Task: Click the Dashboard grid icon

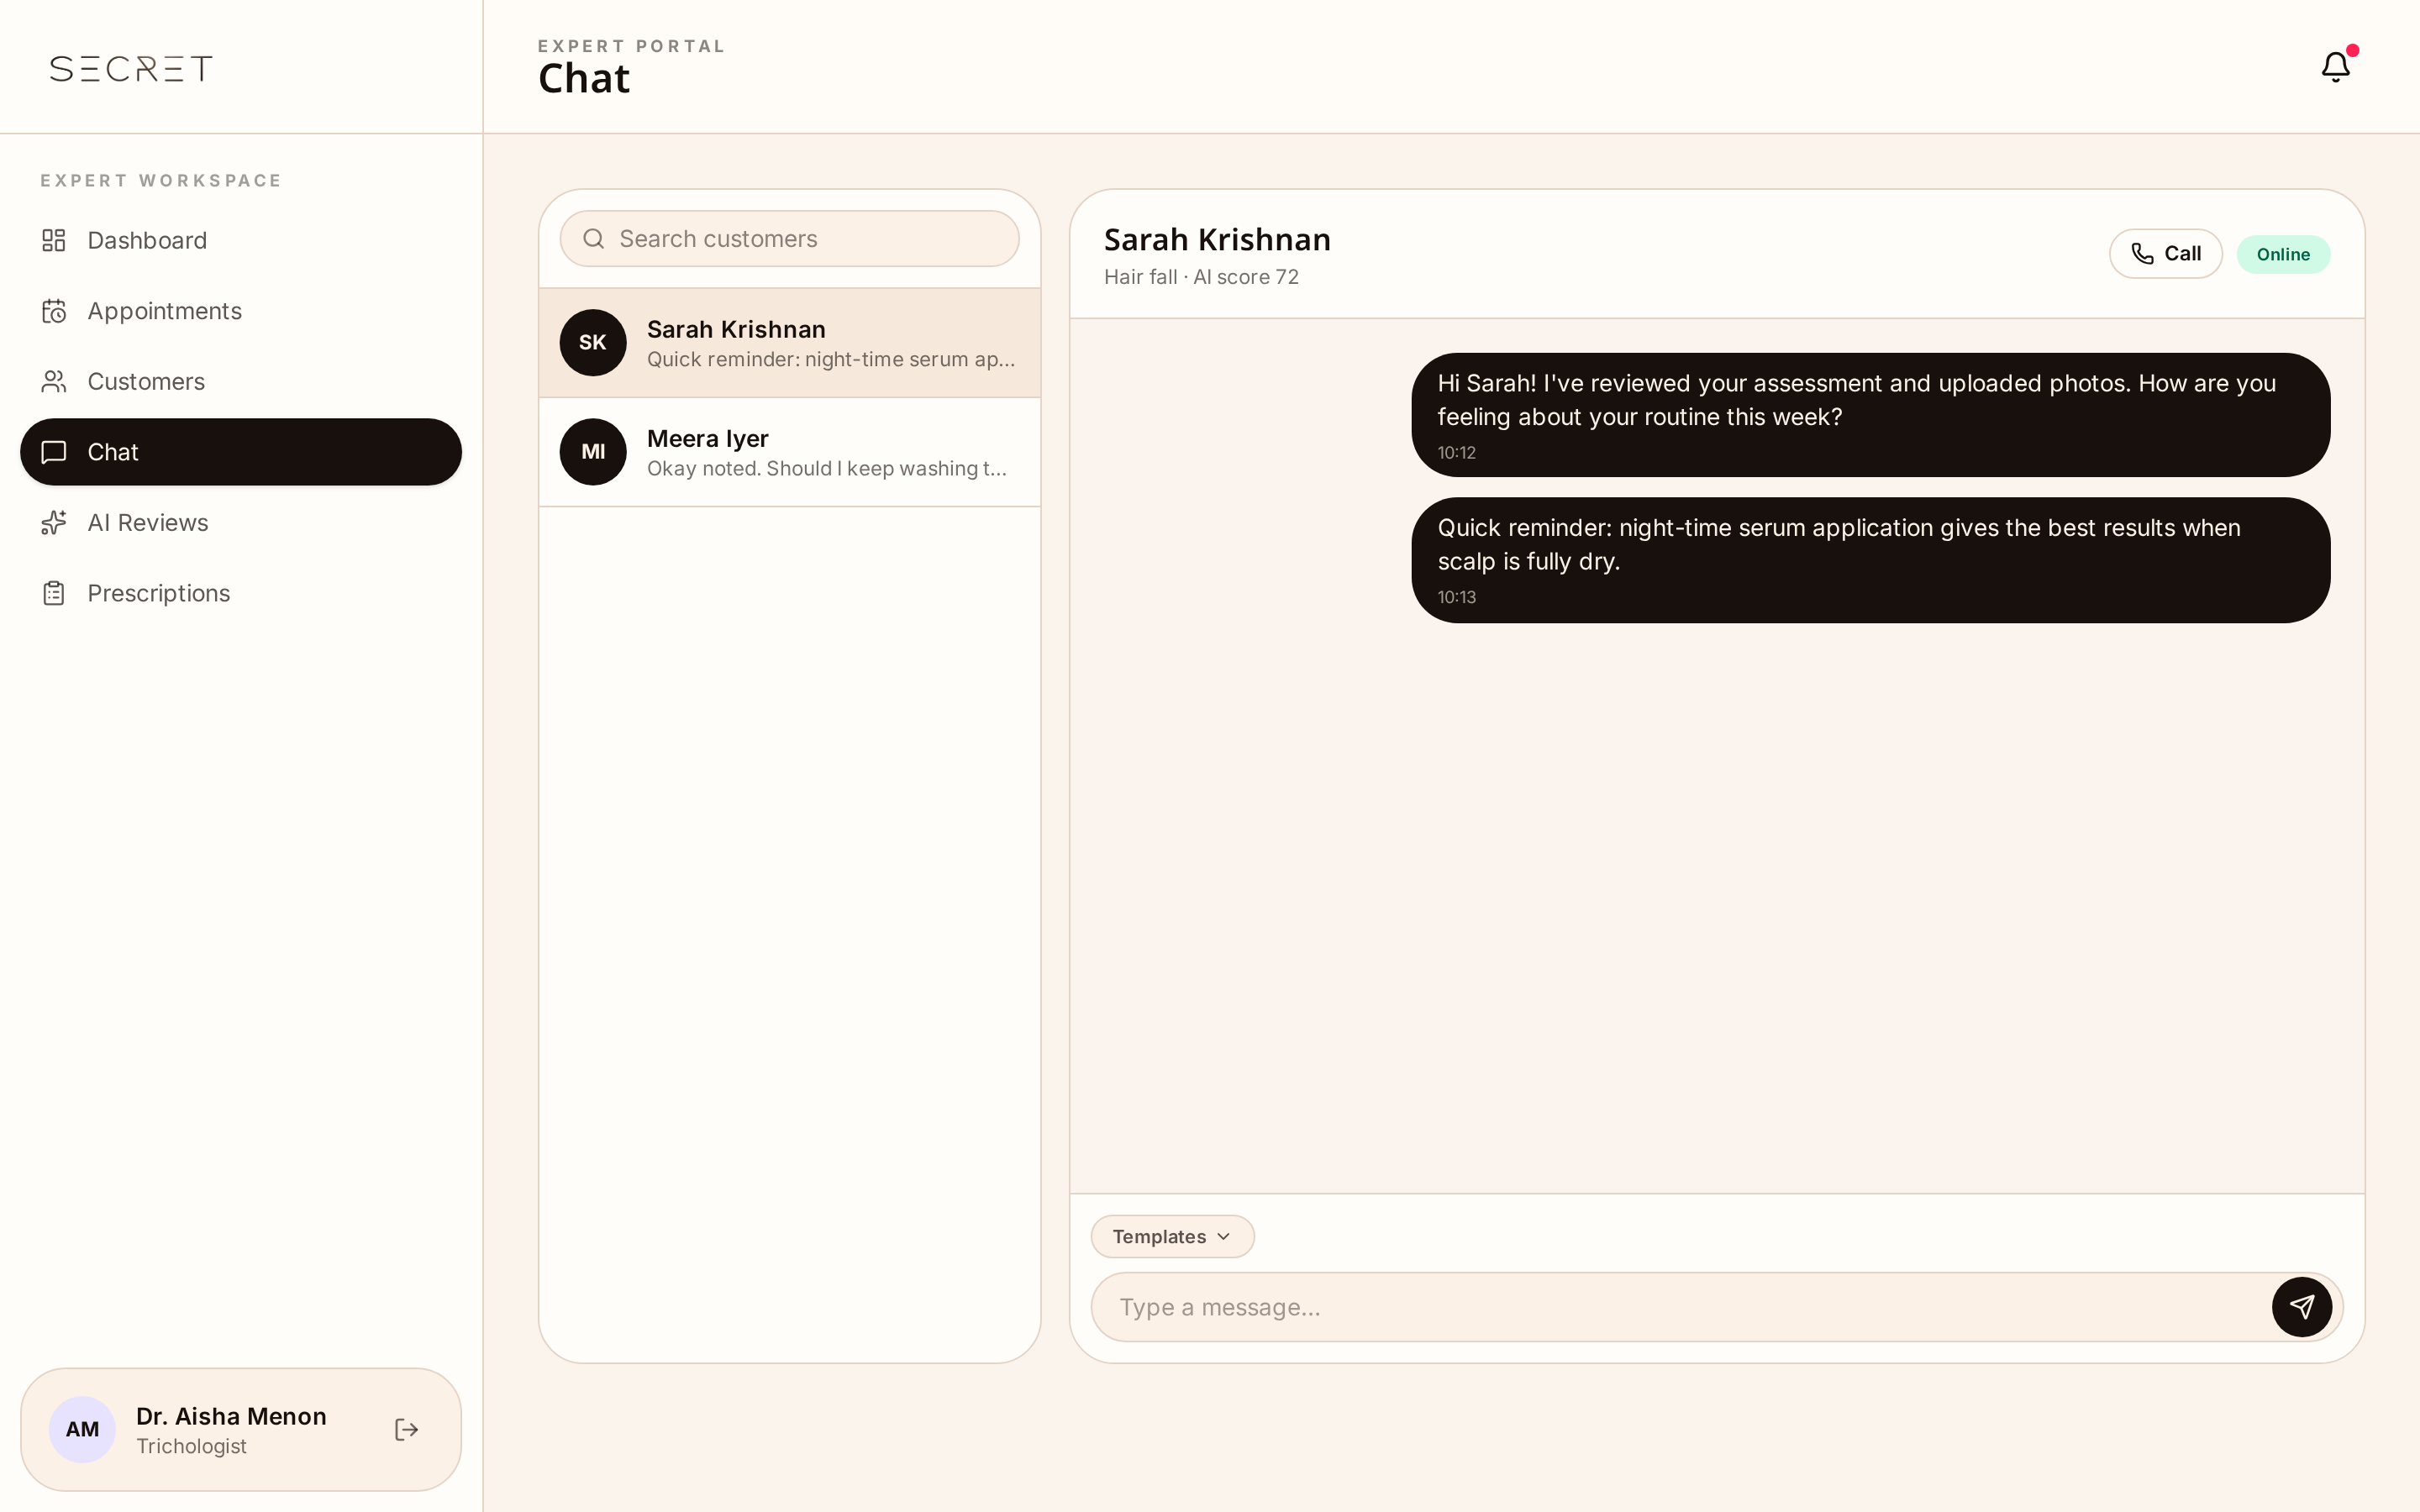Action: coord(54,240)
